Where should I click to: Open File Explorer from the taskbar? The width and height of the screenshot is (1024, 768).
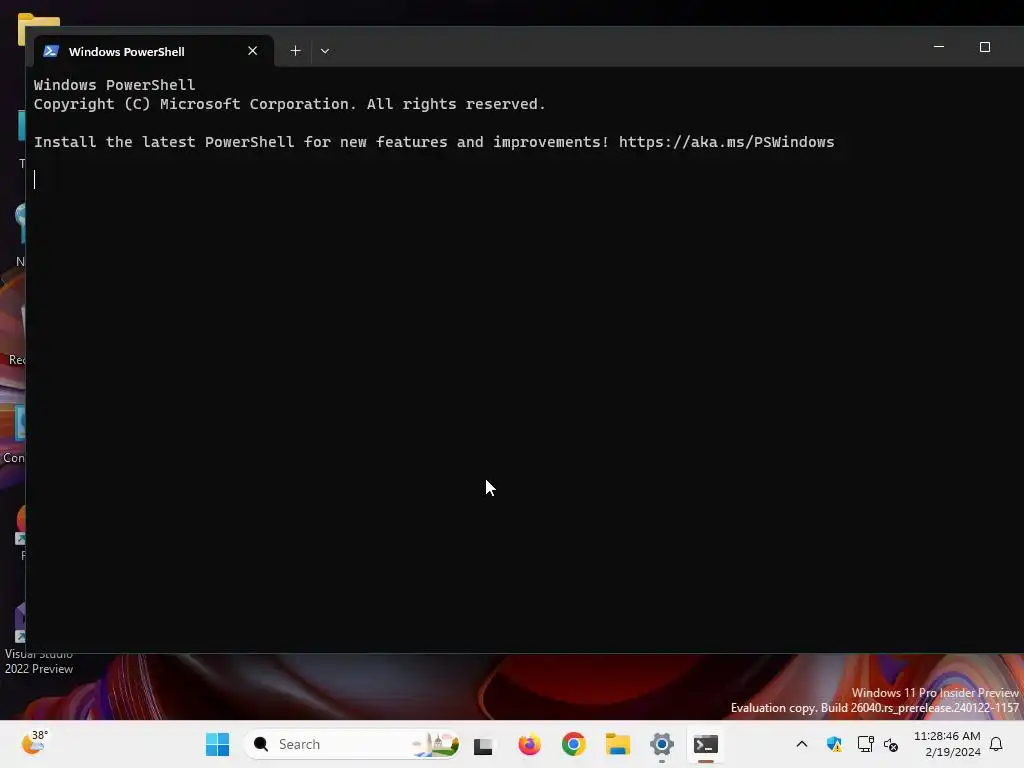click(x=618, y=744)
